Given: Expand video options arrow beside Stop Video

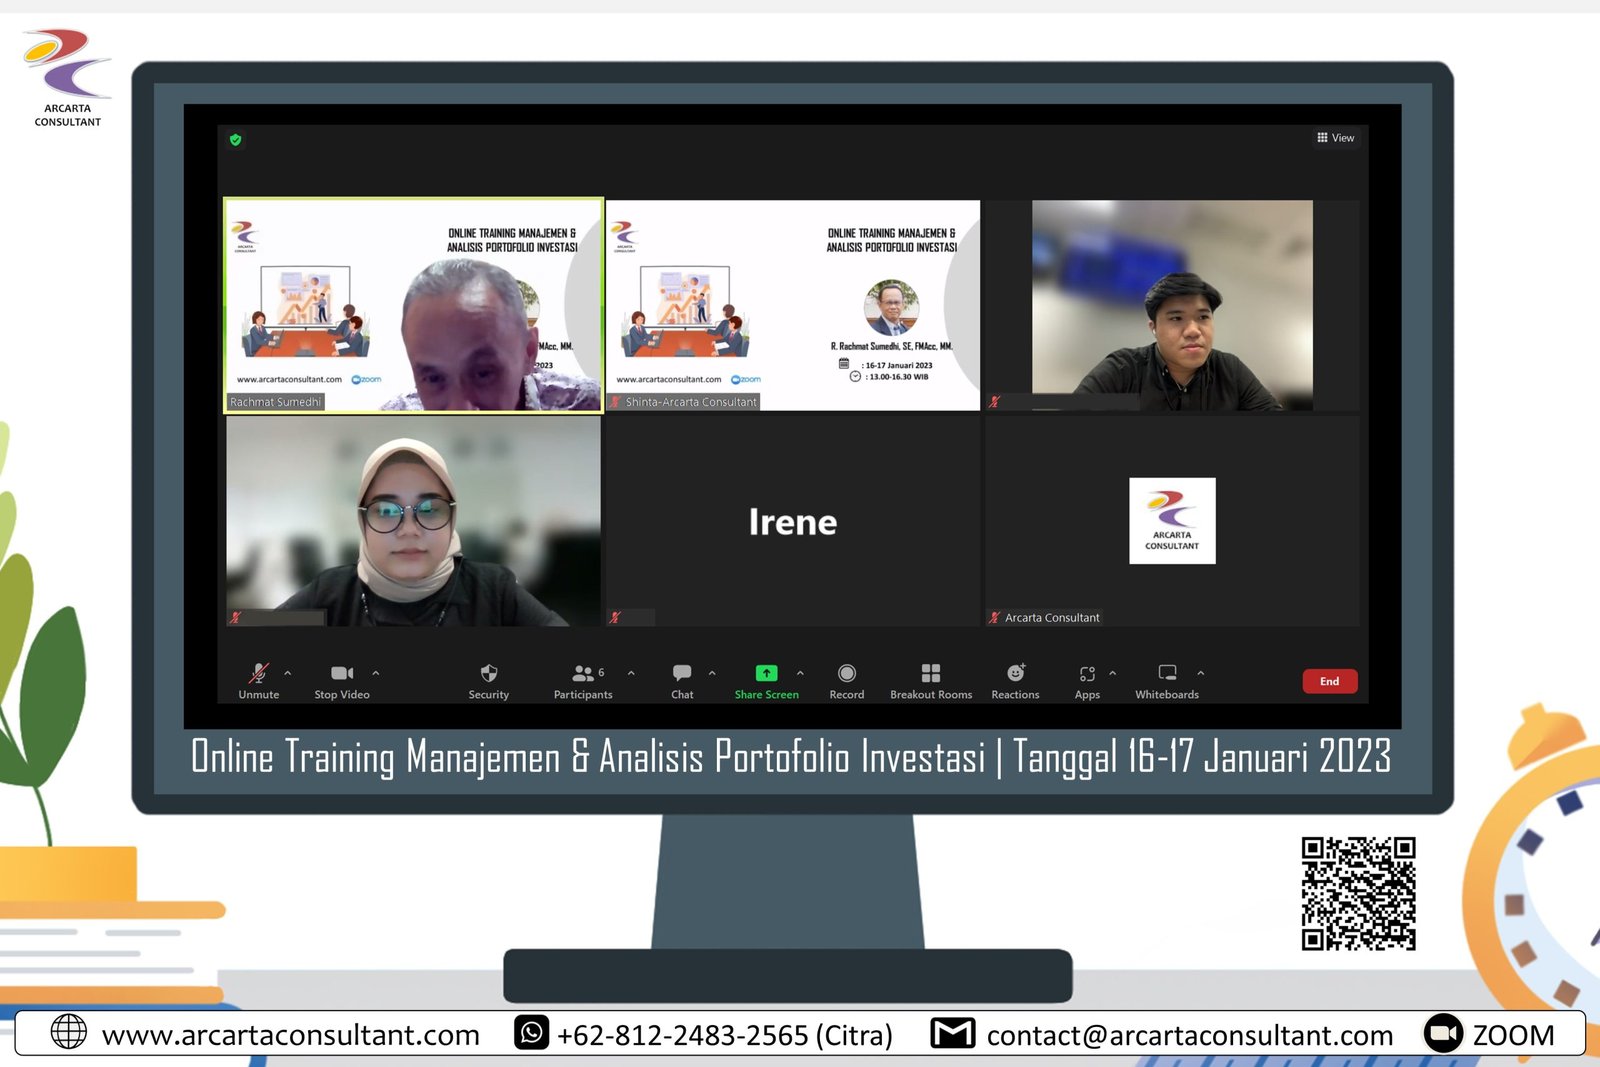Looking at the screenshot, I should (x=376, y=673).
